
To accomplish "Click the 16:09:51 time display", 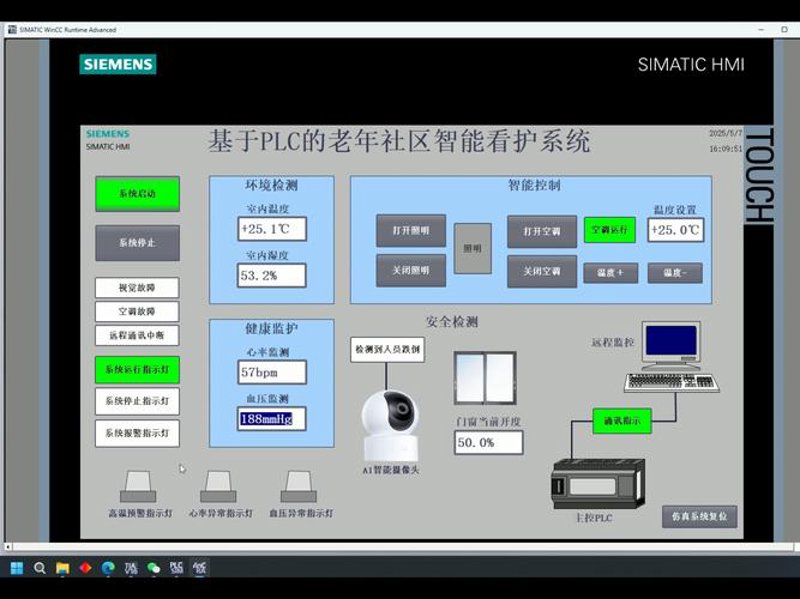I will pyautogui.click(x=726, y=149).
